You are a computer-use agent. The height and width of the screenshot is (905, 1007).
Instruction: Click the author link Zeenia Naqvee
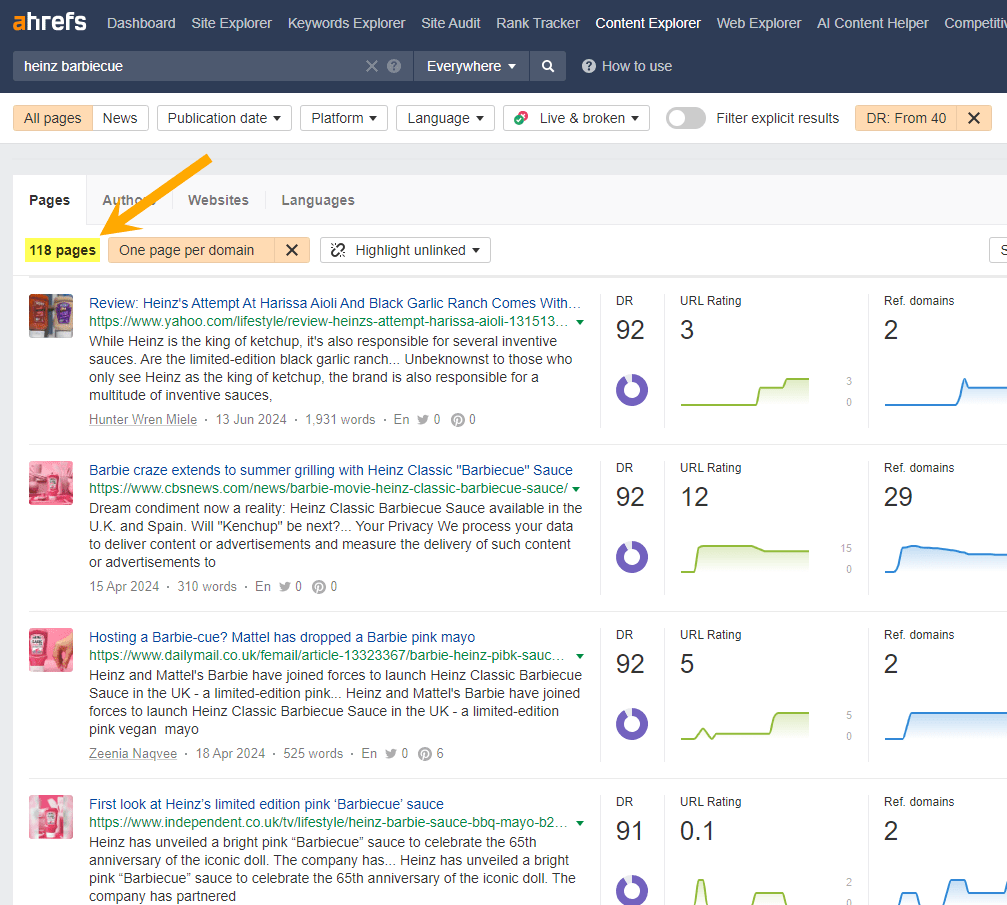[x=132, y=753]
